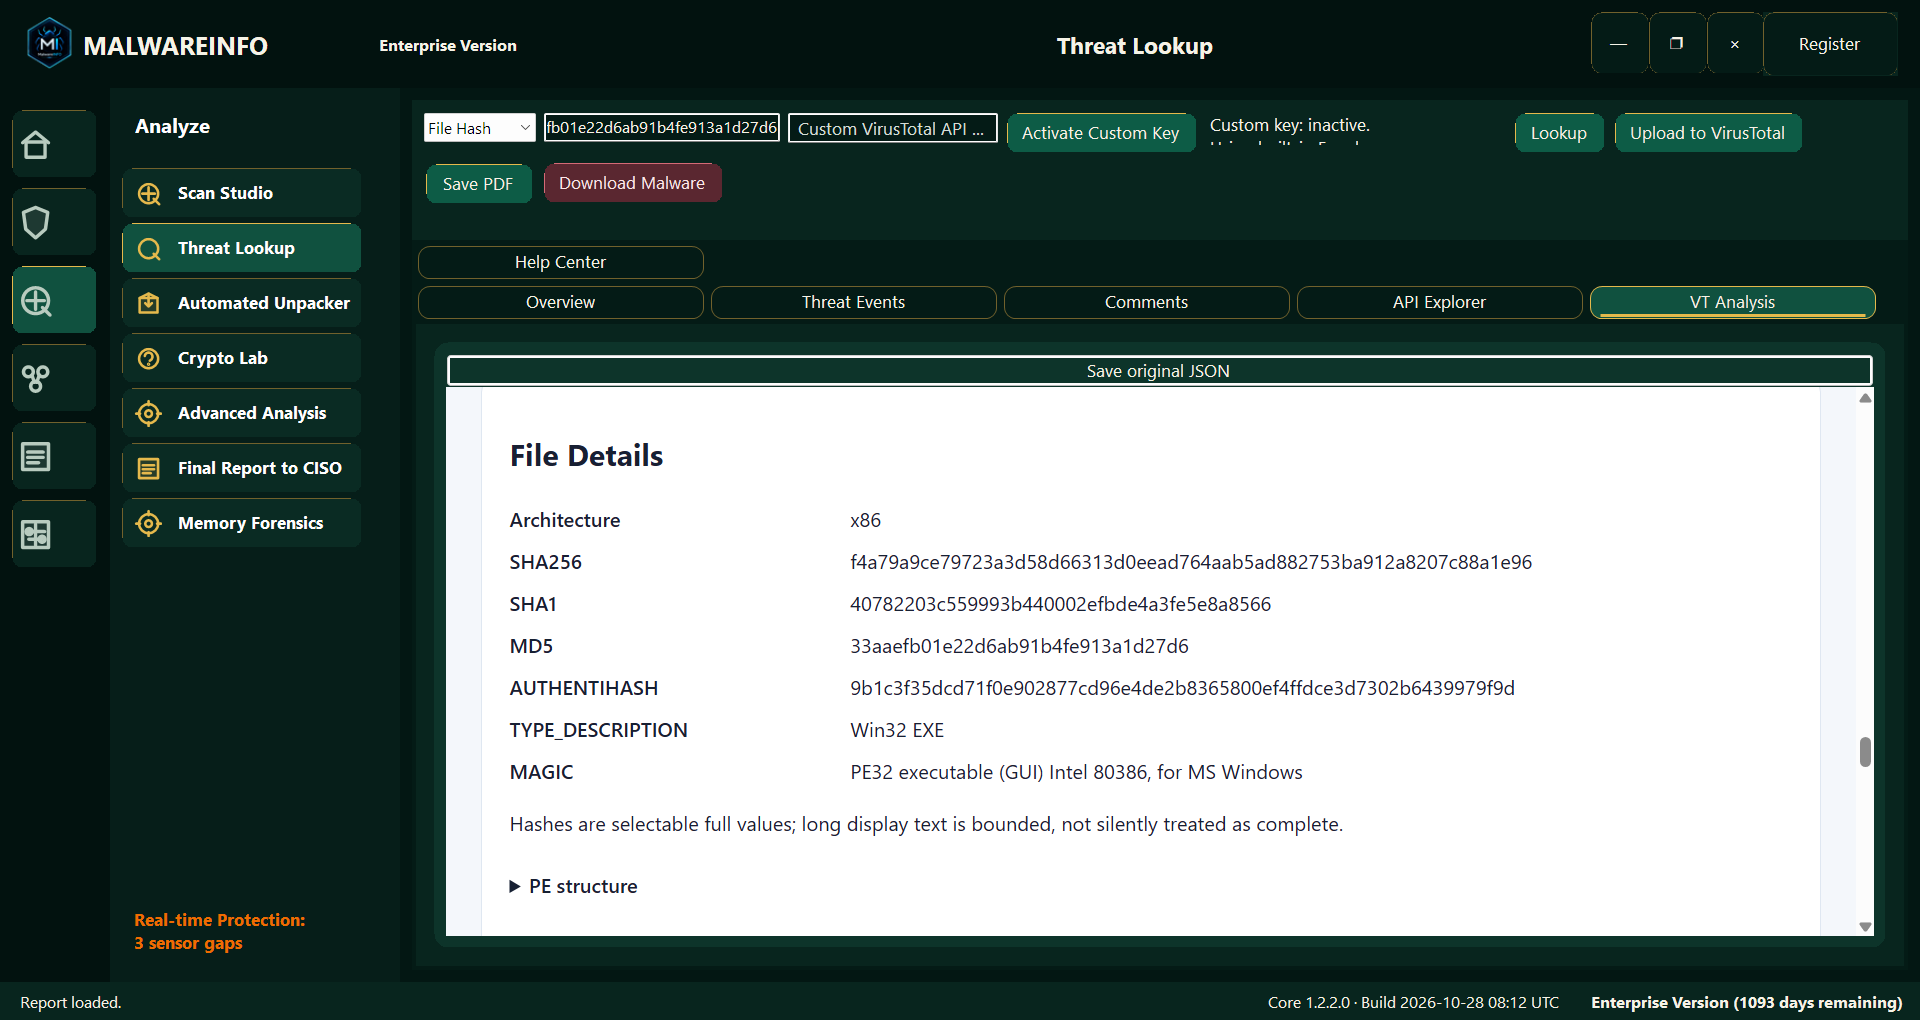The image size is (1920, 1020).
Task: Click Upload to VirusTotal button
Action: (x=1707, y=133)
